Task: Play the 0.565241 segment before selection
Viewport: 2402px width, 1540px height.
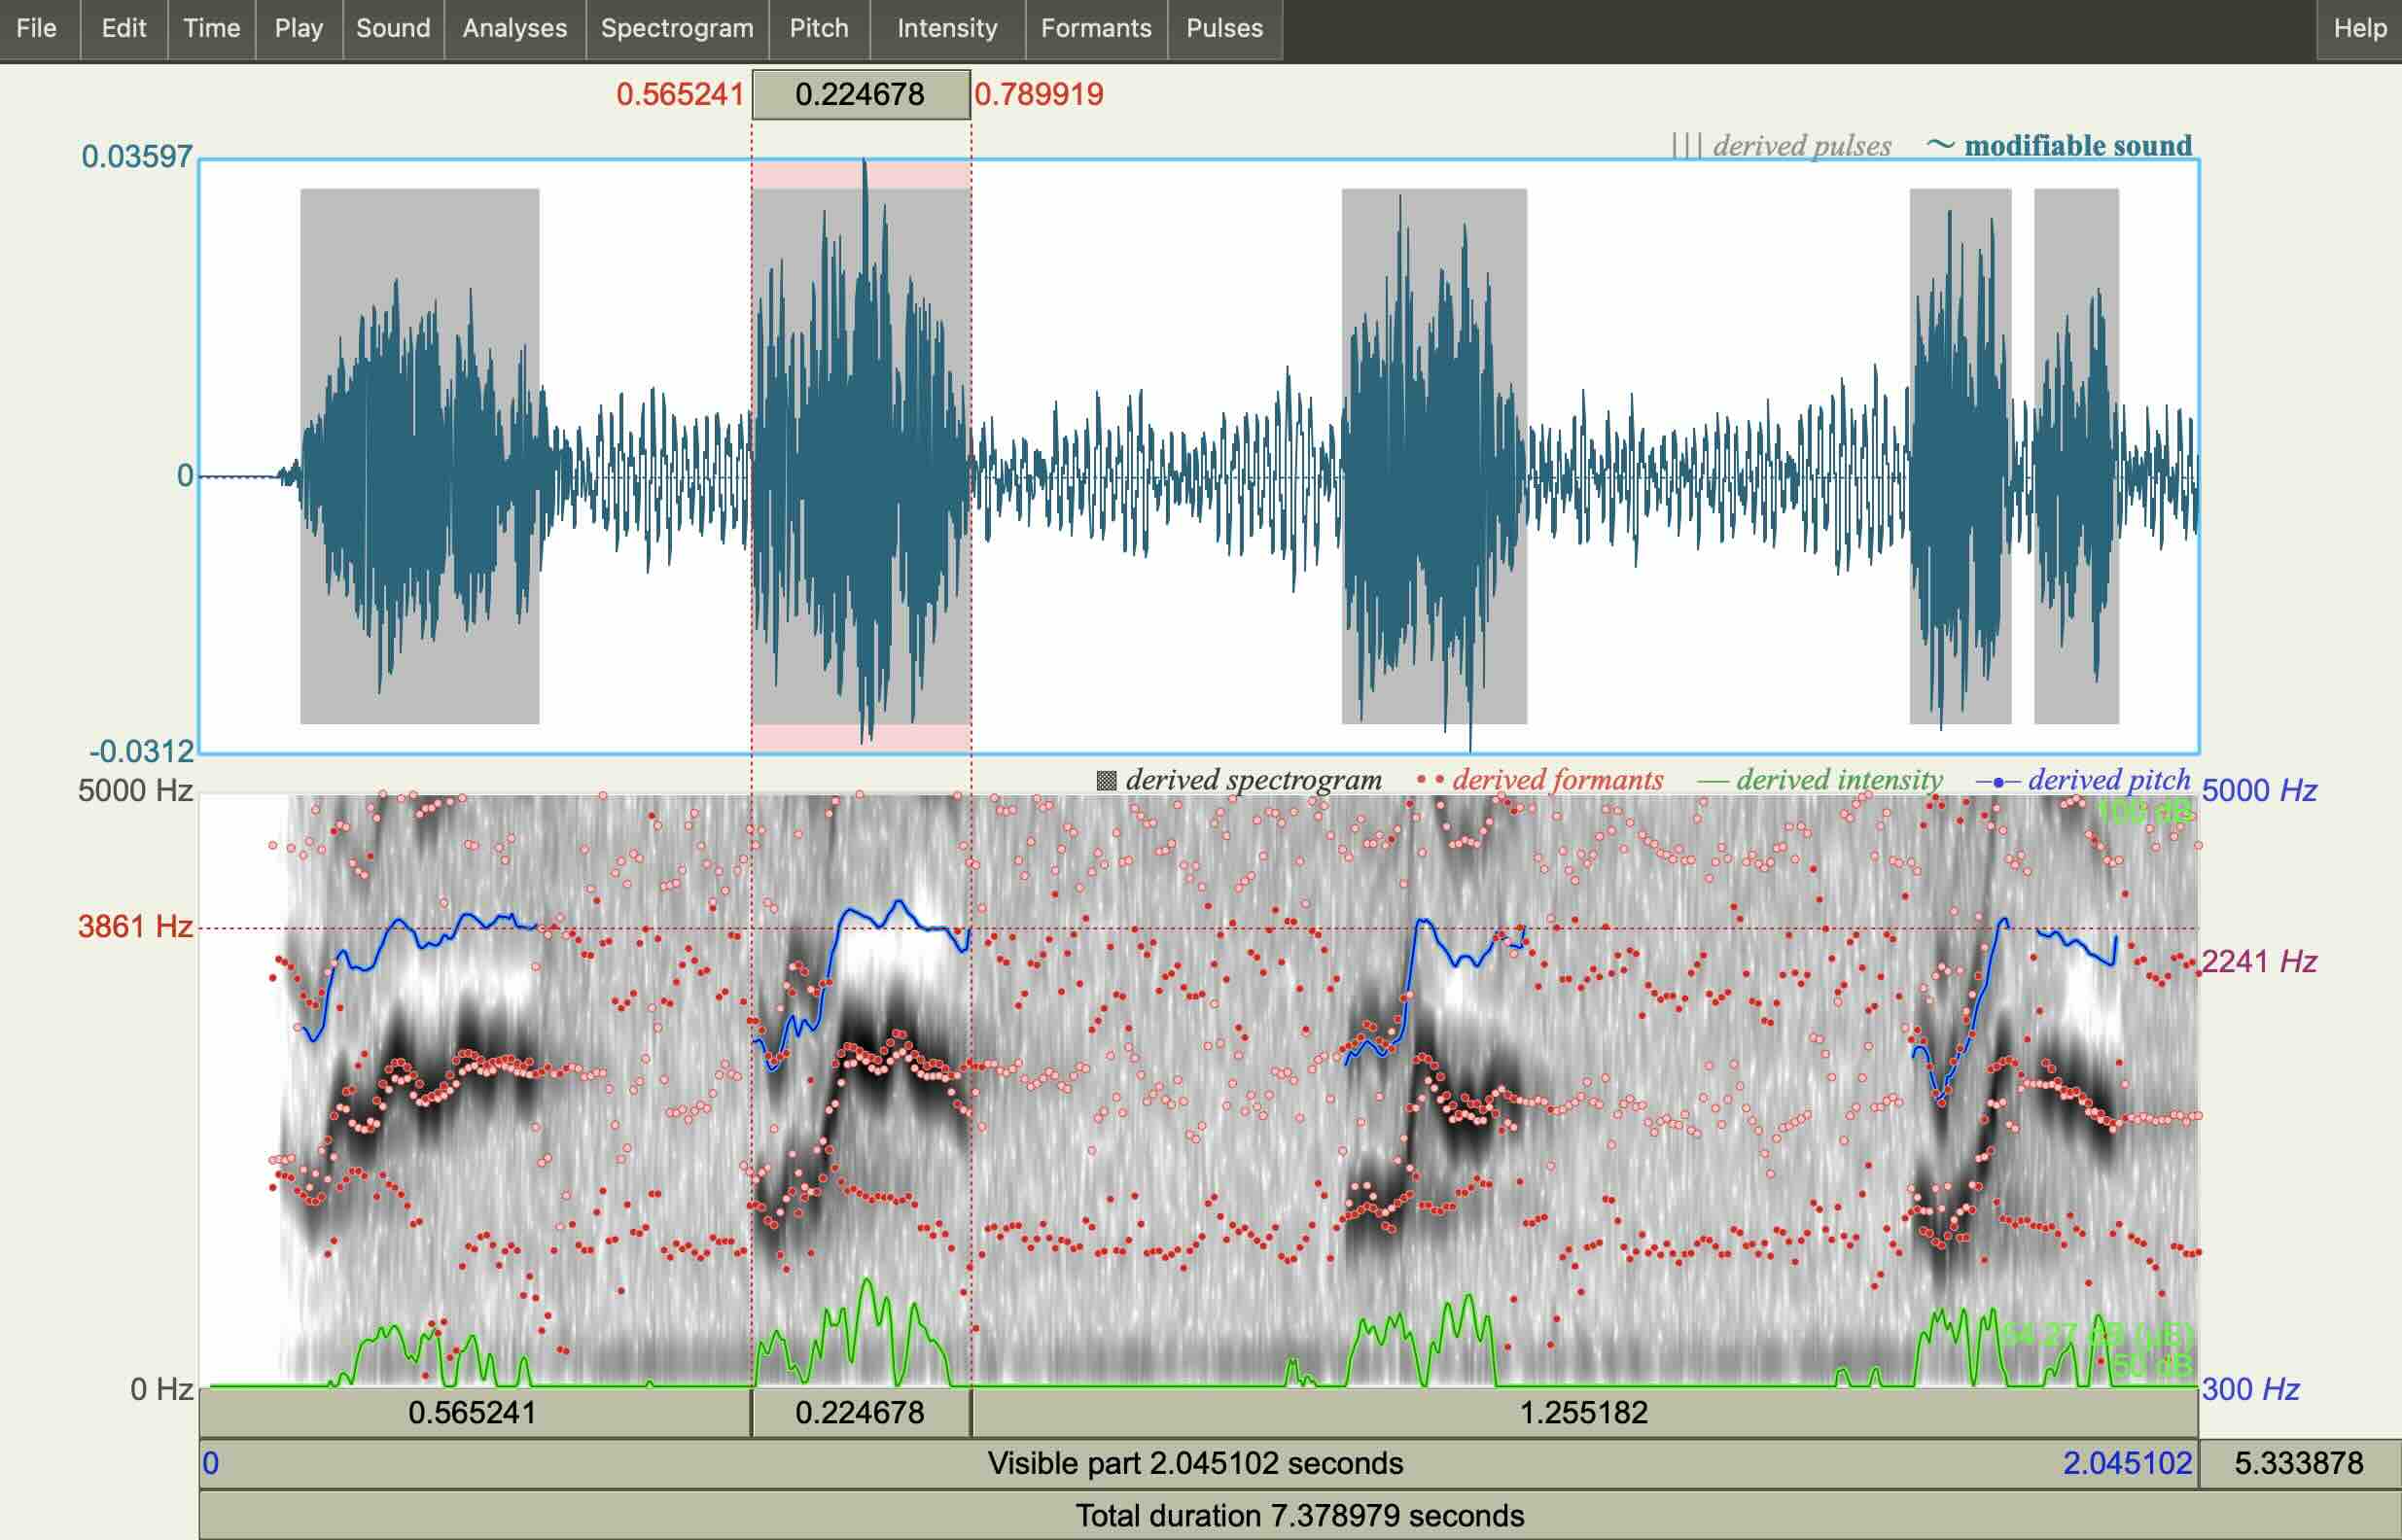Action: click(x=475, y=1413)
